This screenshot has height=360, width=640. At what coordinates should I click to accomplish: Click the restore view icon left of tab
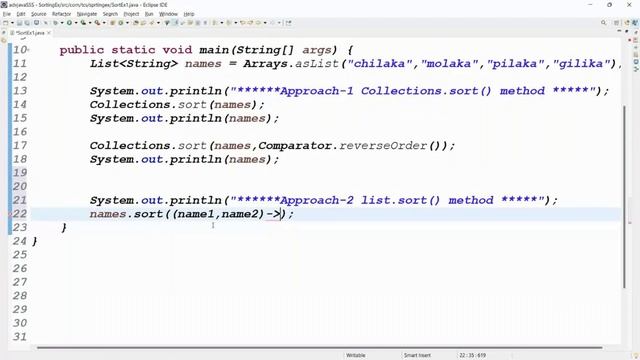tap(4, 33)
